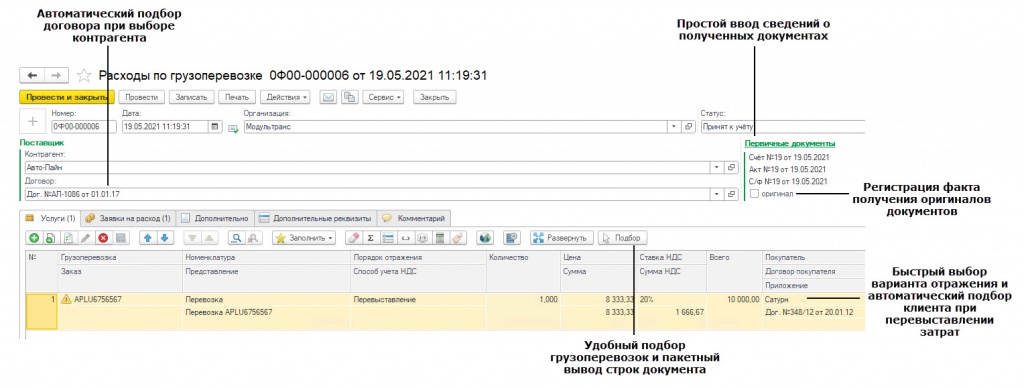Delete row with the red cross icon
The height and width of the screenshot is (388, 1024).
tap(103, 238)
